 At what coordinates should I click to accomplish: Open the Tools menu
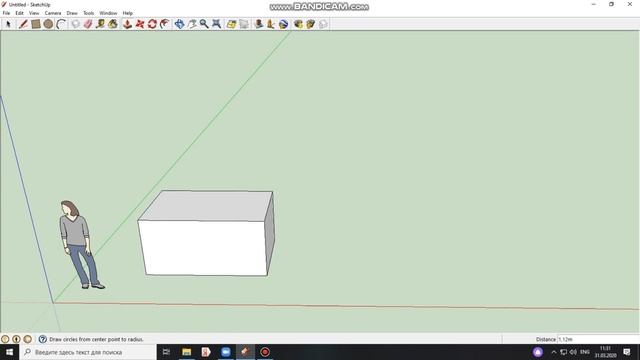coord(89,13)
